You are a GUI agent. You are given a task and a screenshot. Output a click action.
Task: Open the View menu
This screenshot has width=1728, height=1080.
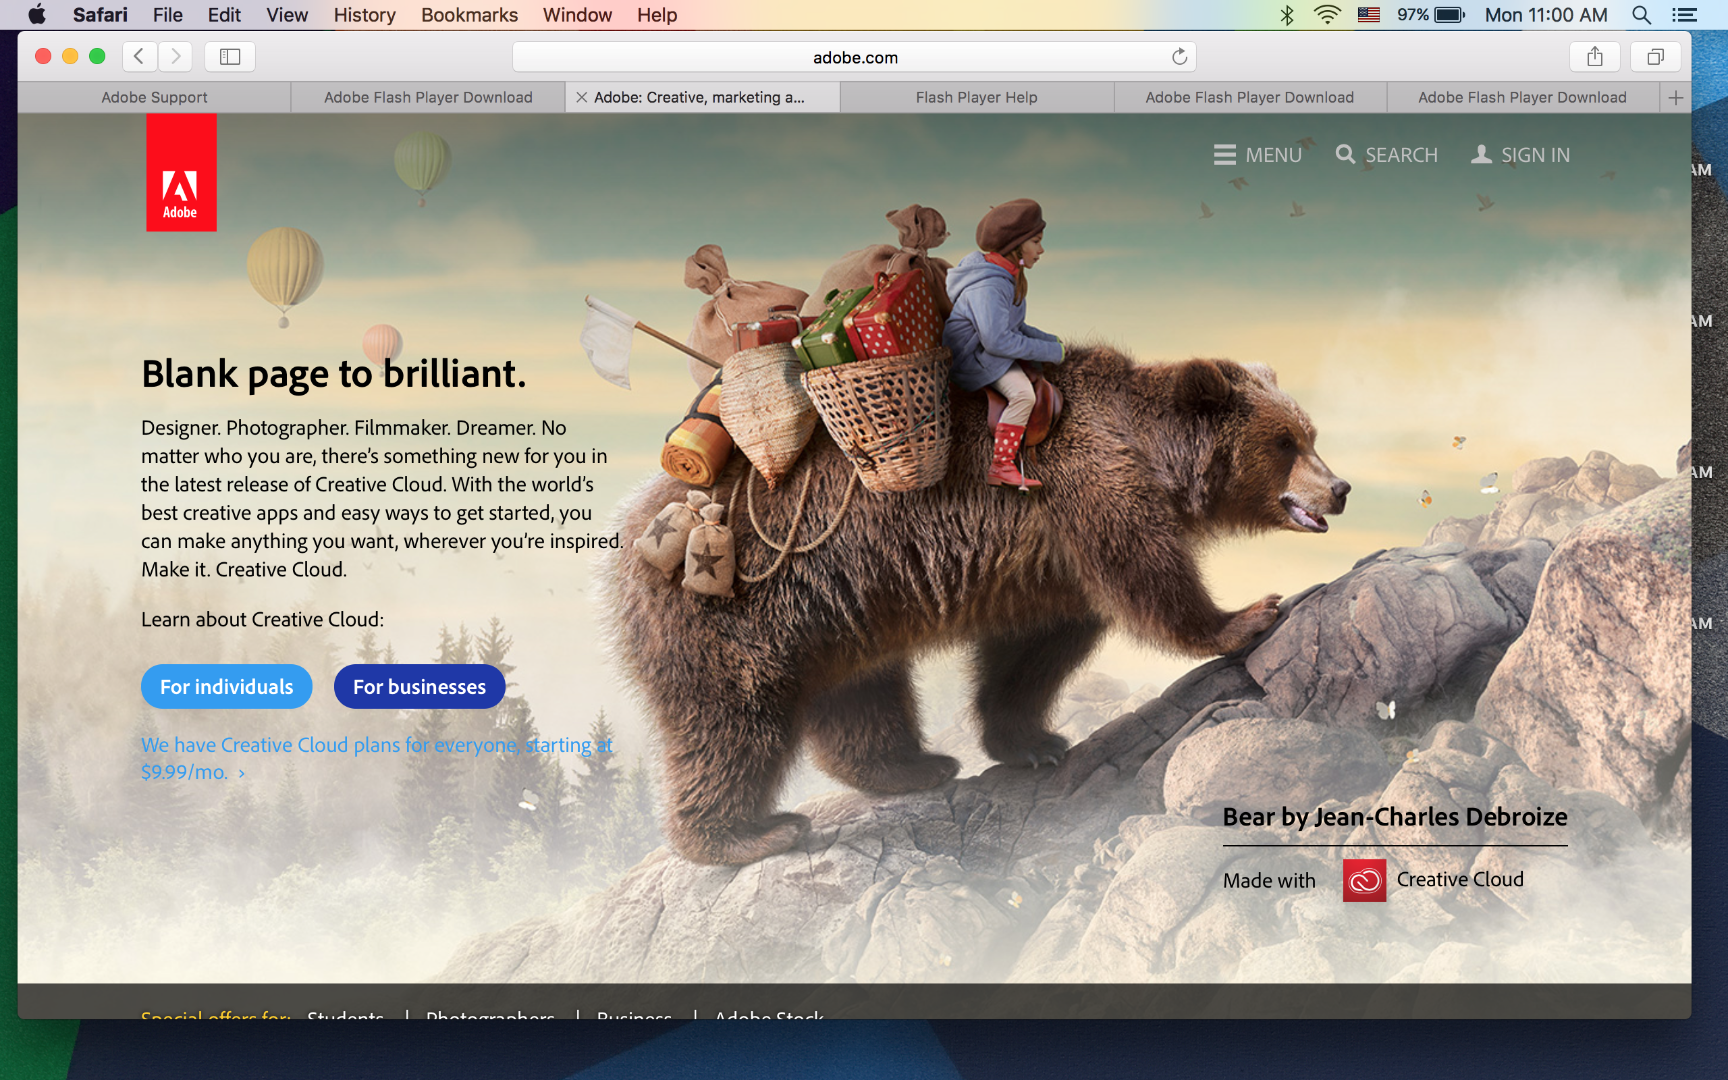[287, 15]
